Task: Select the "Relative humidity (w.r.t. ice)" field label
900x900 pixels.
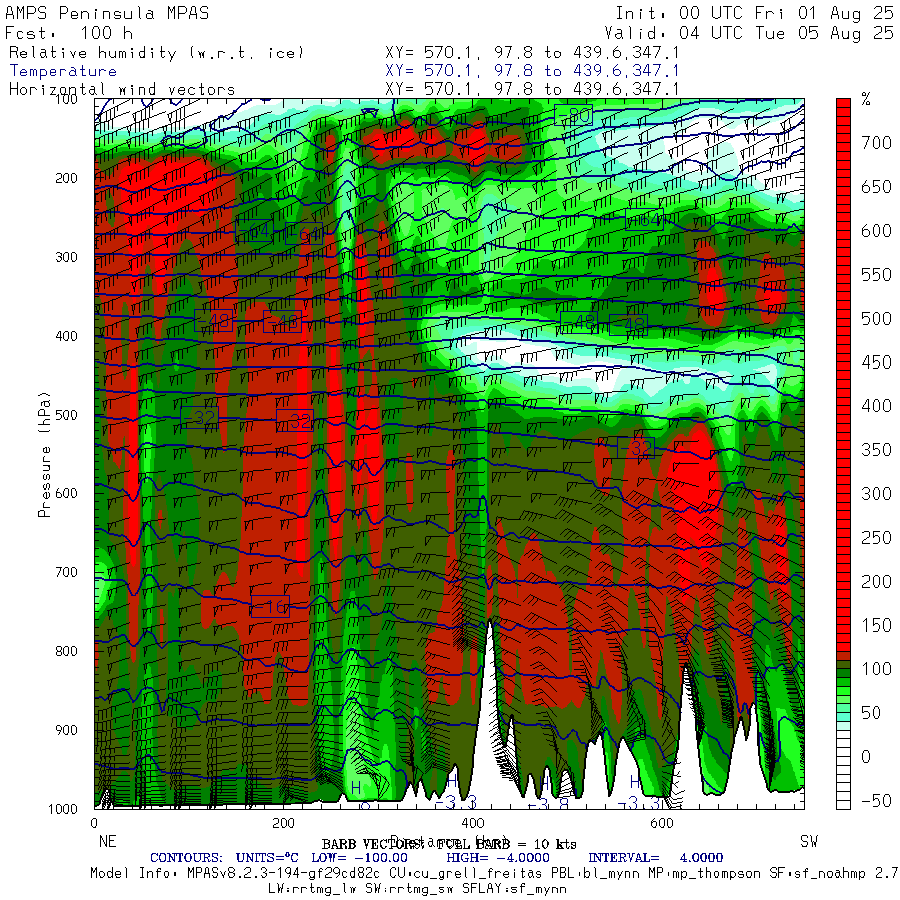Action: [156, 53]
